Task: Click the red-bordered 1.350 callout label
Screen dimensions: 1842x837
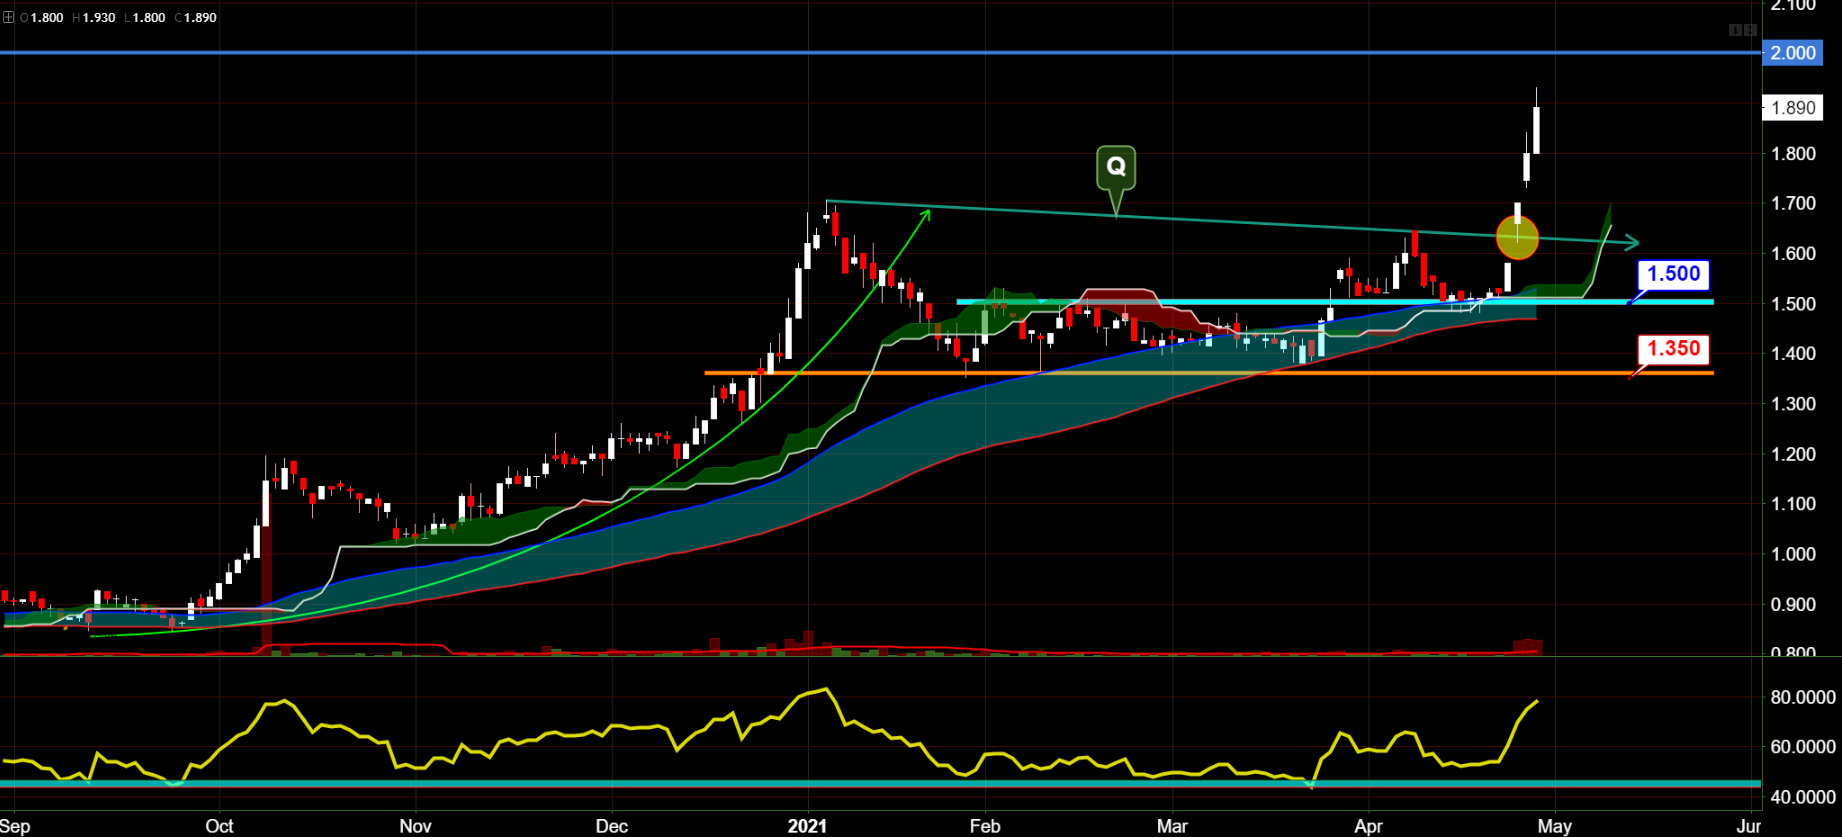Action: [x=1673, y=349]
